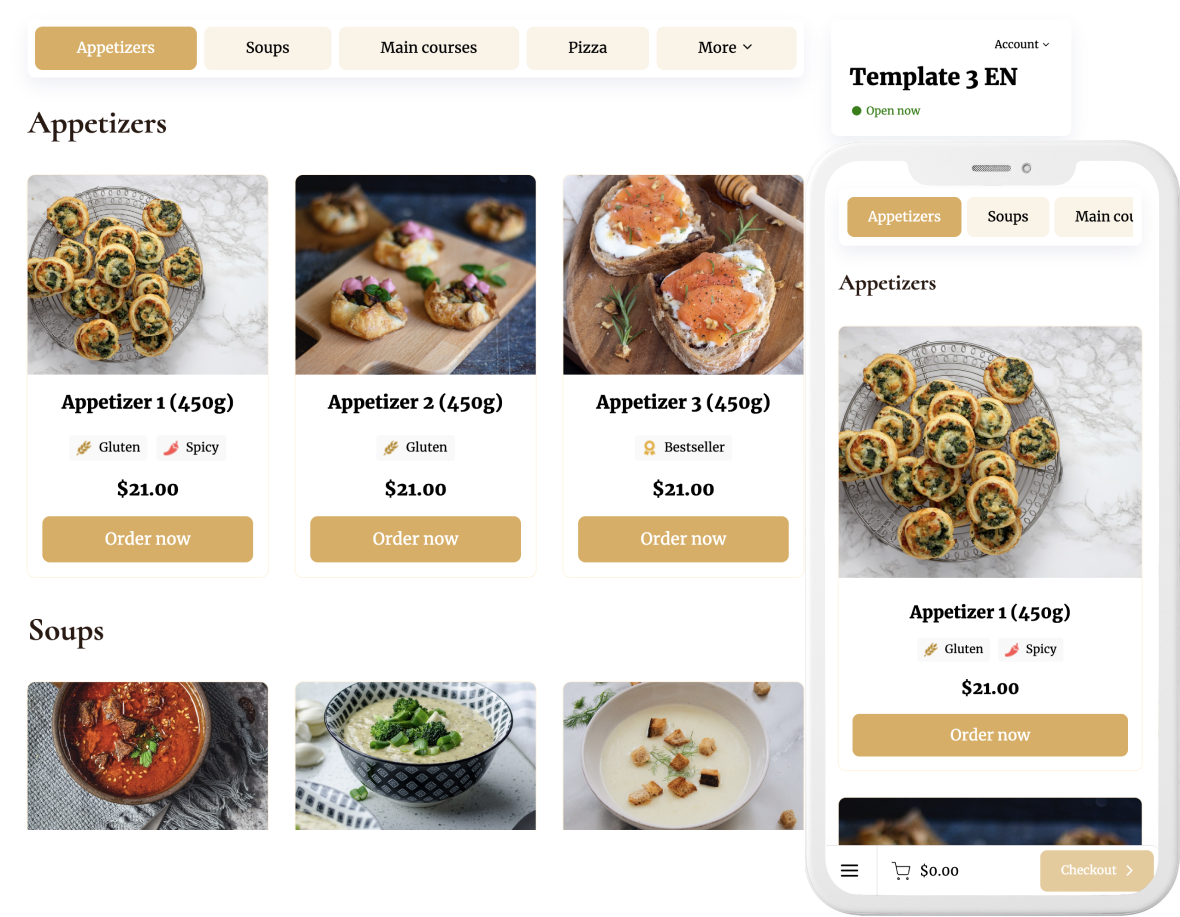Go to the Pizza category tab

pyautogui.click(x=587, y=47)
